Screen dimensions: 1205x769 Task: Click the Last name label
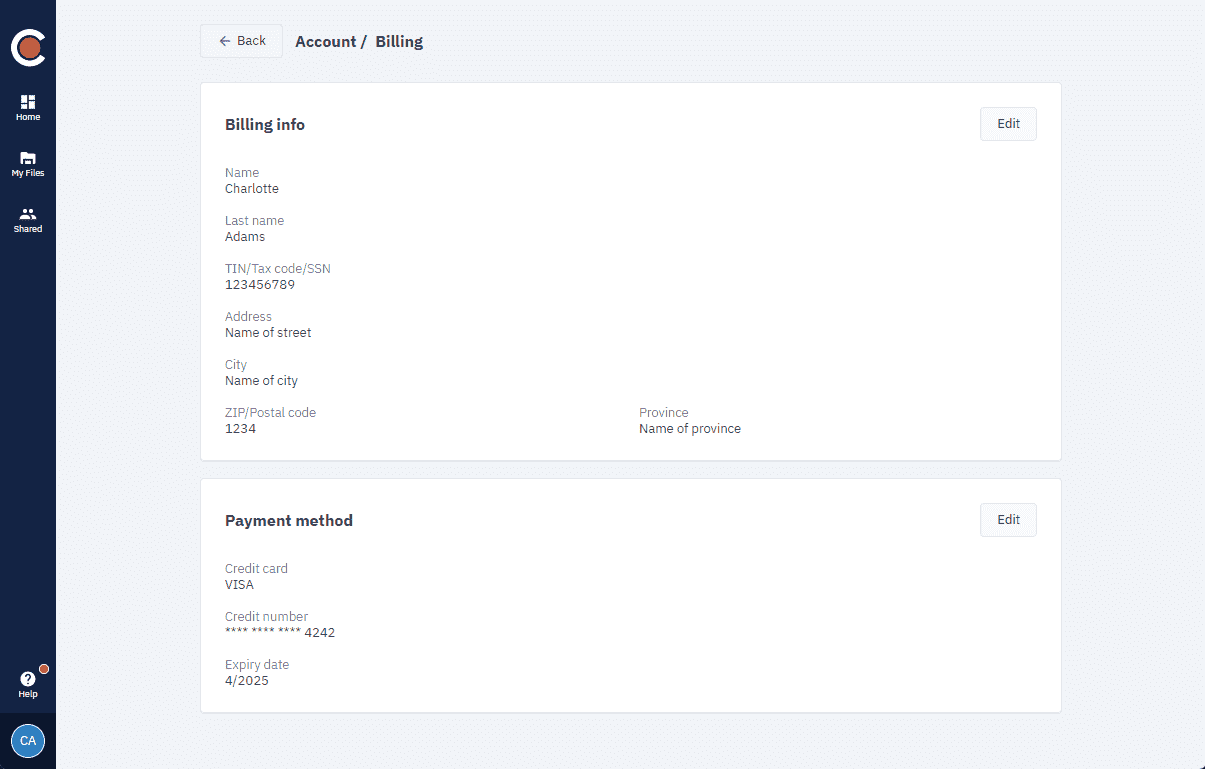click(254, 221)
